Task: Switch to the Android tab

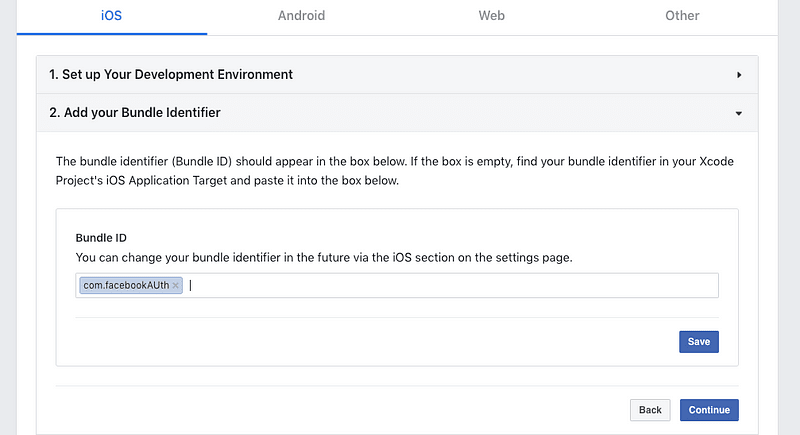Action: [x=302, y=16]
